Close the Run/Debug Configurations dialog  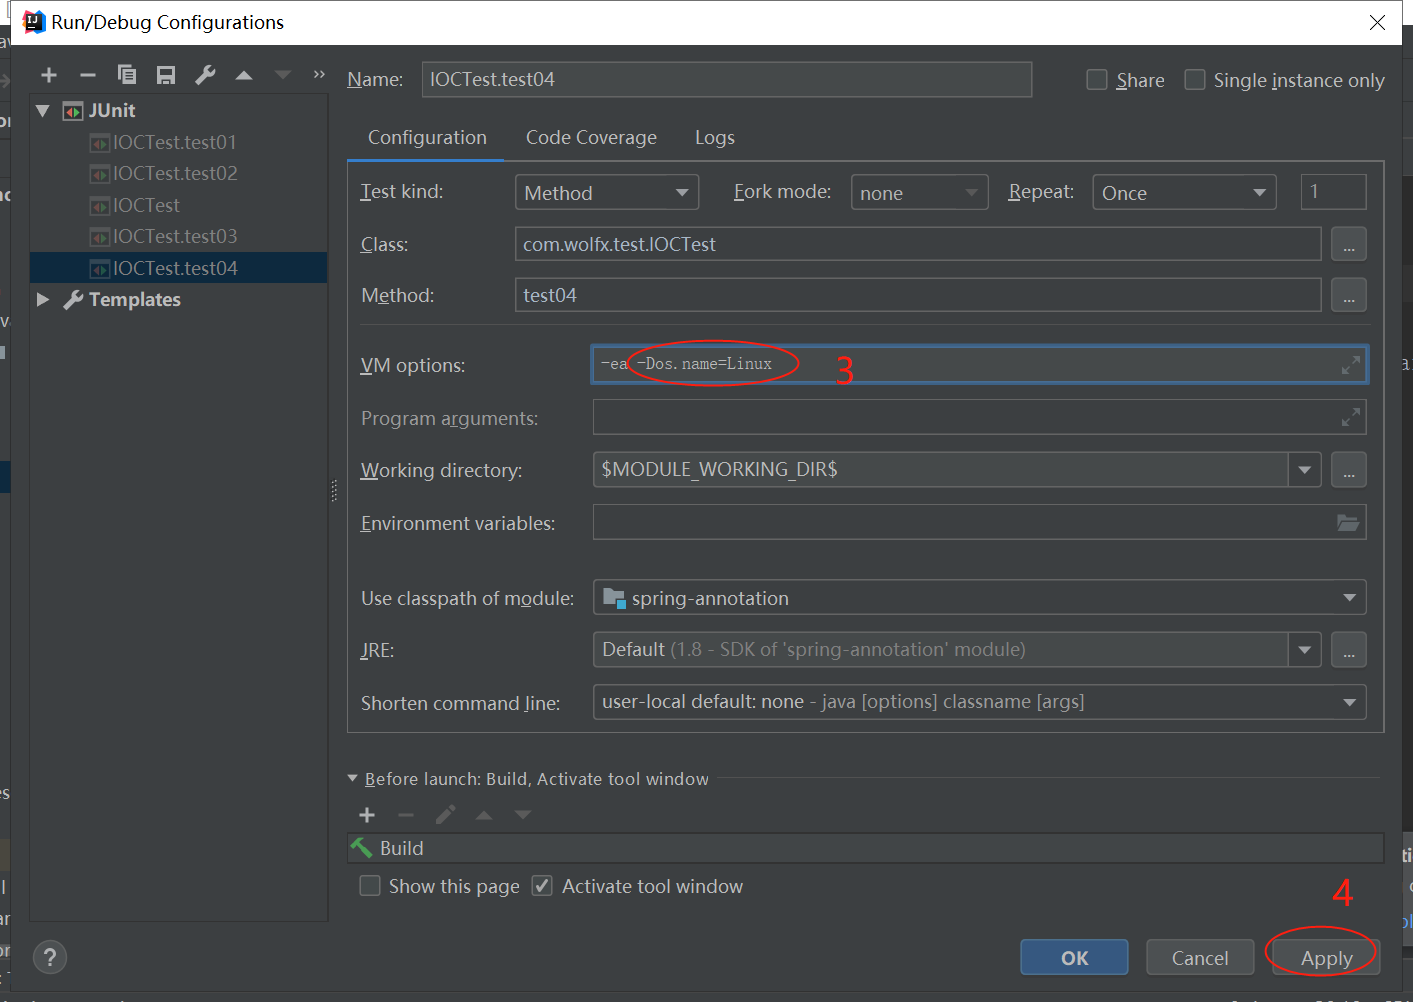click(1377, 22)
